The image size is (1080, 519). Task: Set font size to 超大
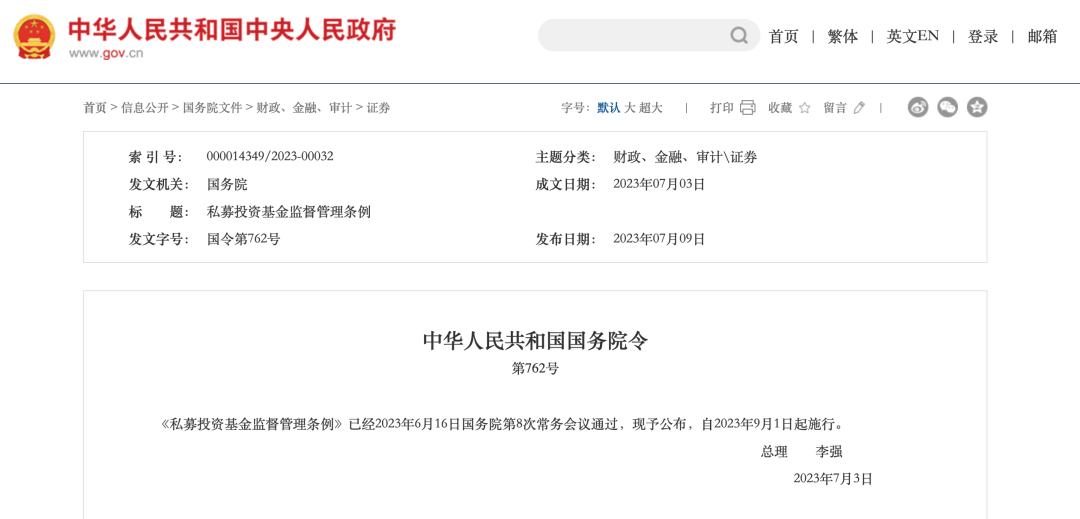(650, 107)
